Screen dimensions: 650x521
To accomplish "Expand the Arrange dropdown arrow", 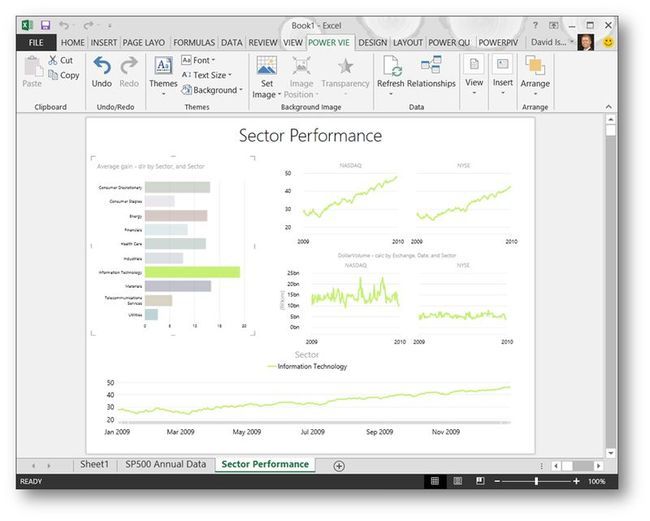I will coord(535,94).
